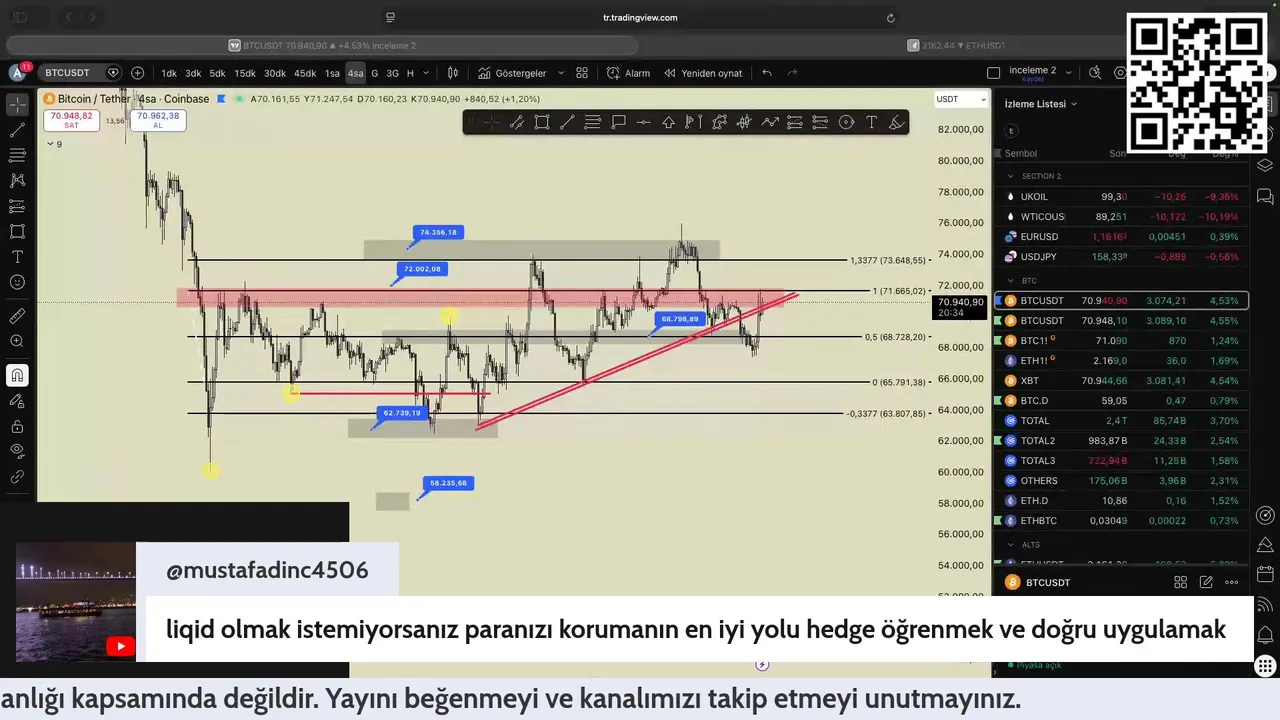Select the trend line tool in left sidebar
Image resolution: width=1280 pixels, height=720 pixels.
(17, 130)
